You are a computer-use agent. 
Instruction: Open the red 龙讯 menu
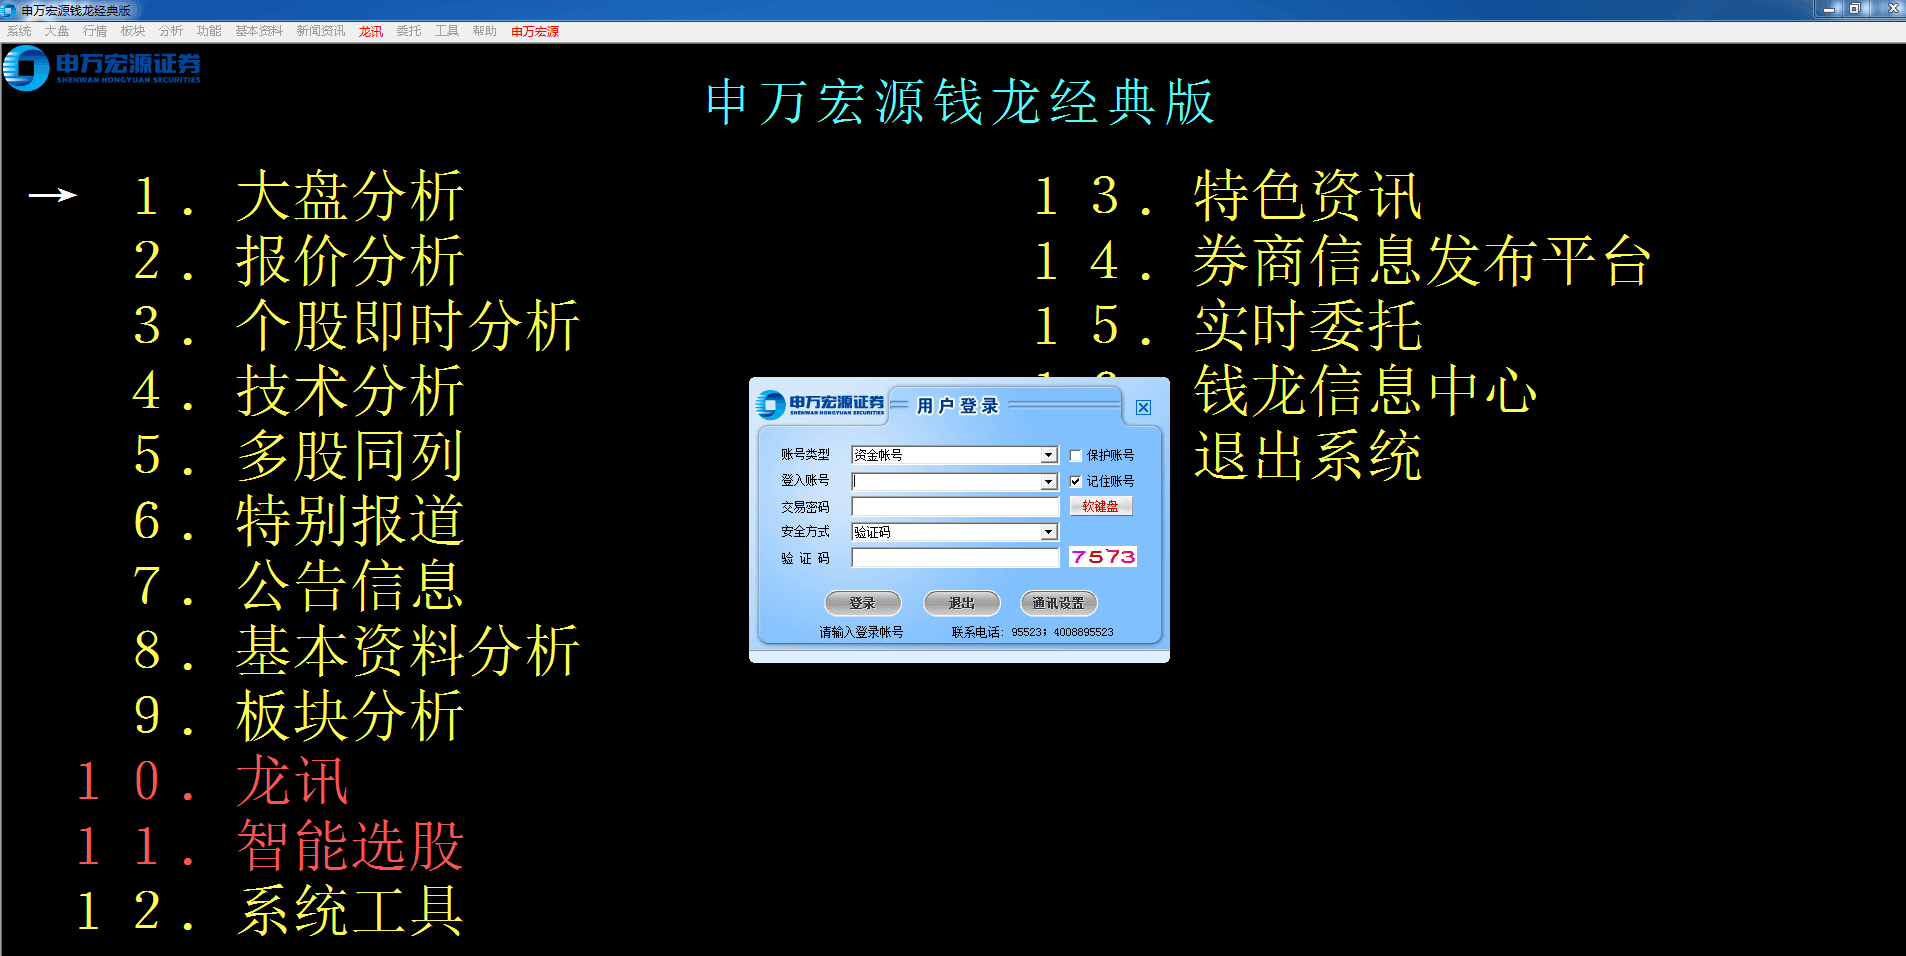point(371,31)
